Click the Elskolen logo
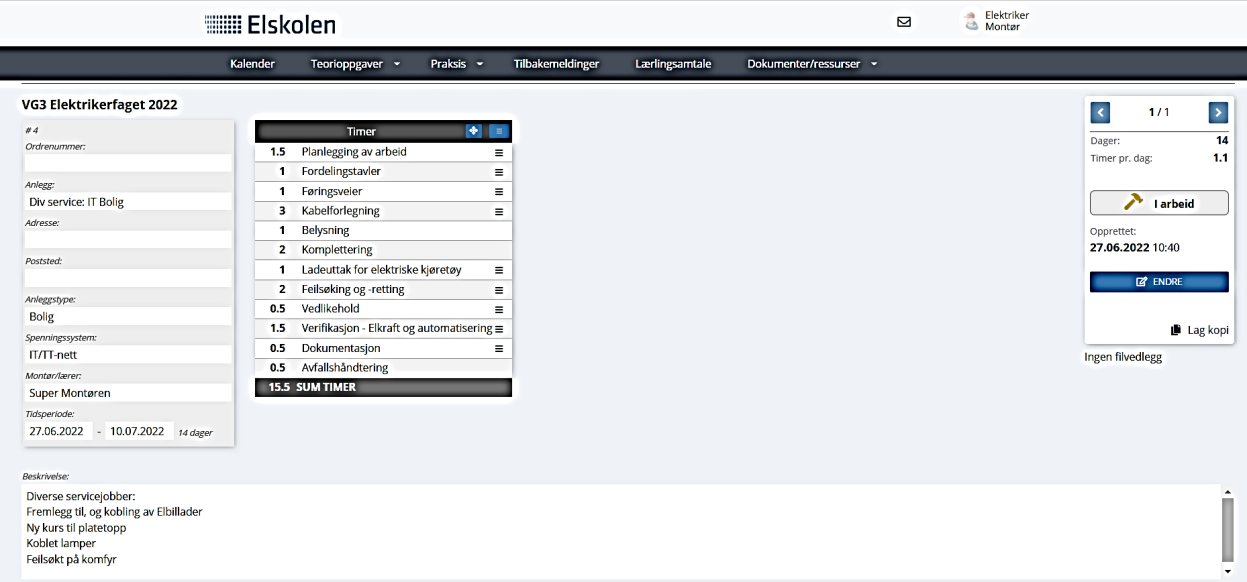 coord(270,24)
